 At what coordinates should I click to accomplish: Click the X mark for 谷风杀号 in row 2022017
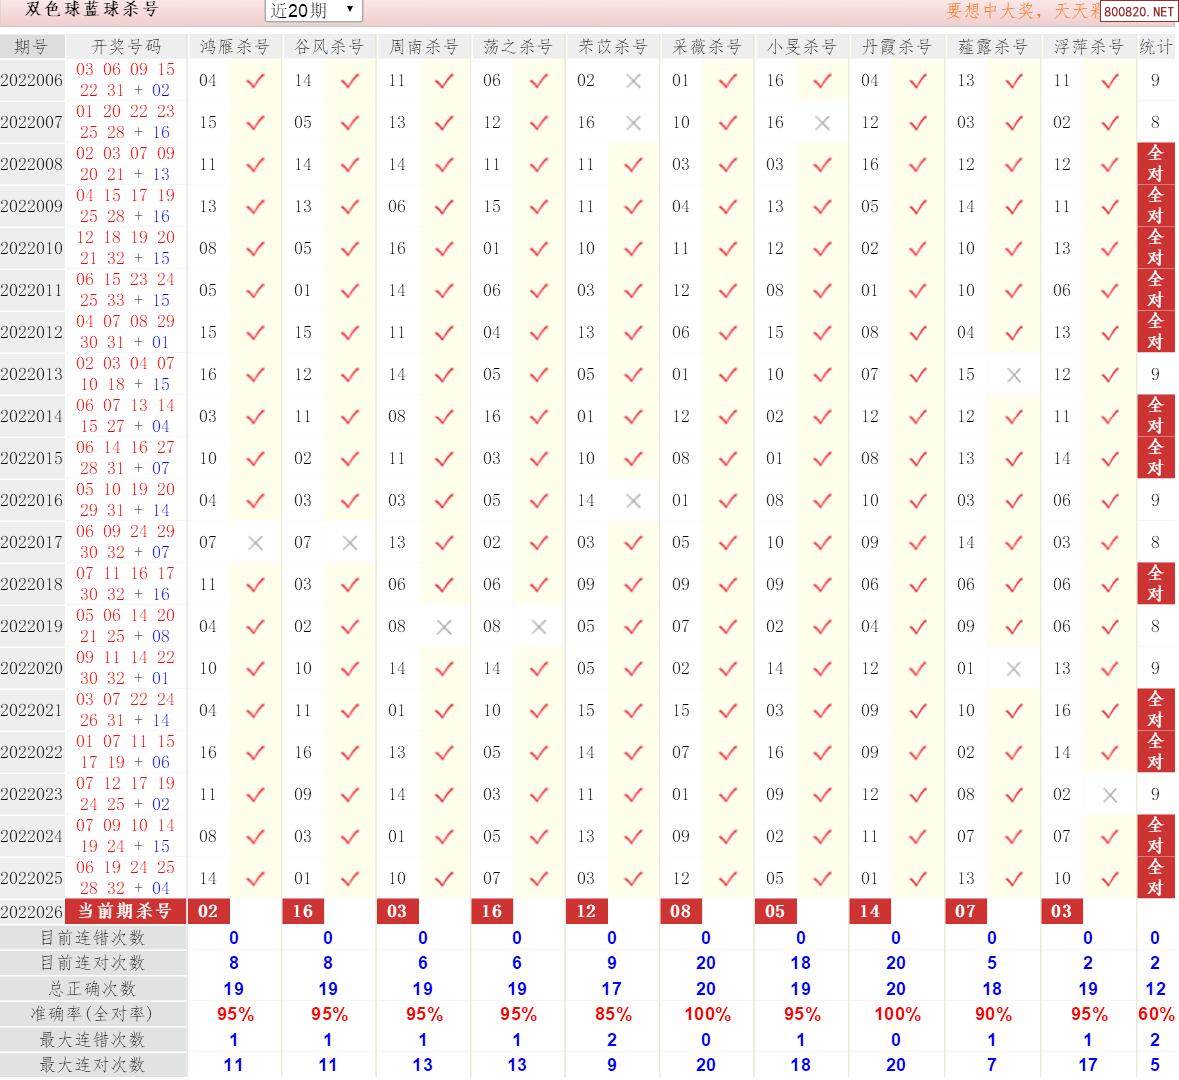pyautogui.click(x=350, y=542)
